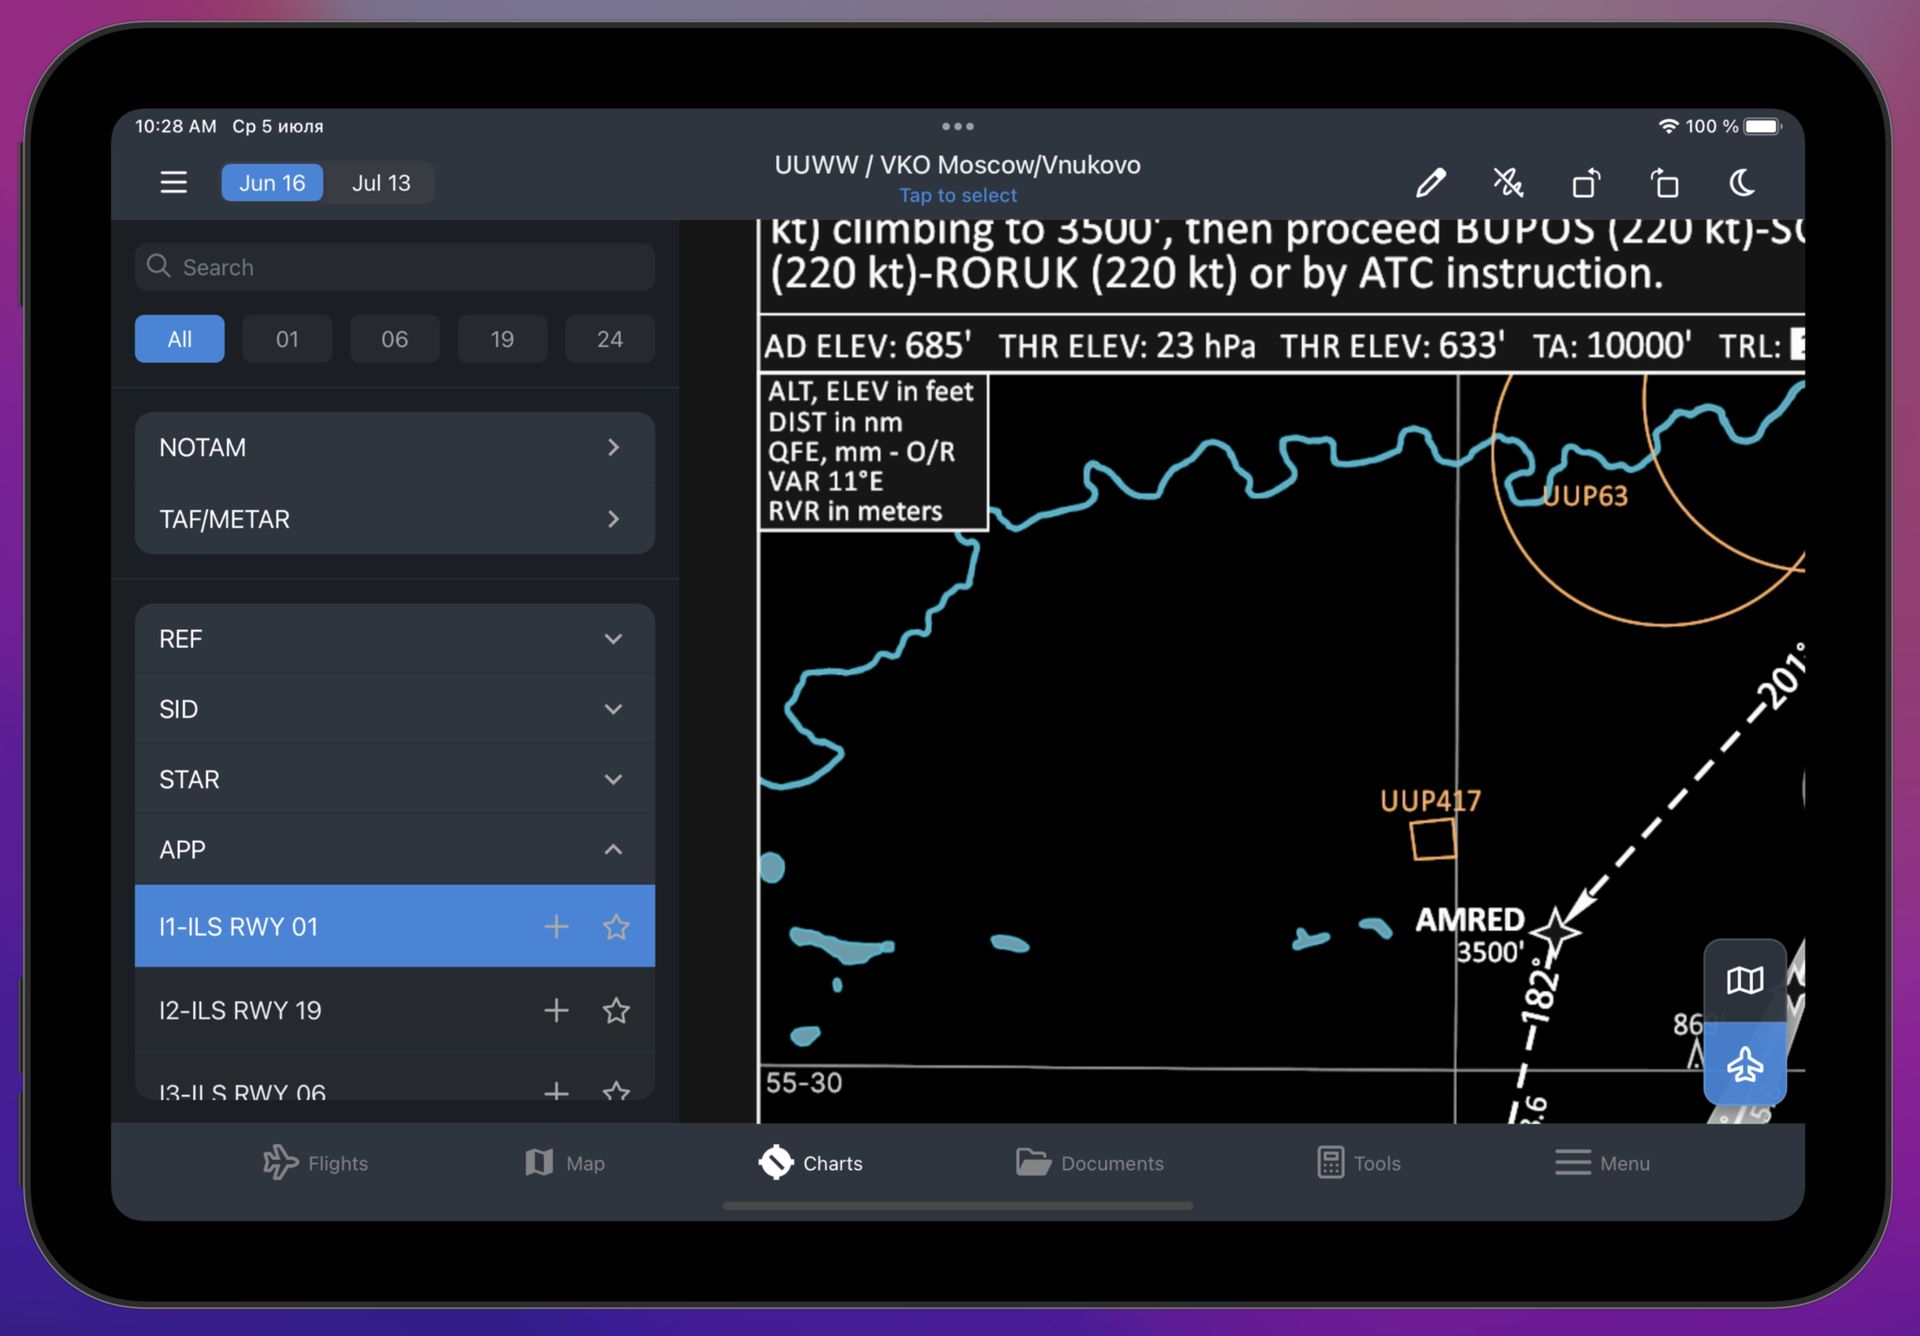Switch to the Jul 13 cycle
The width and height of the screenshot is (1920, 1336).
pyautogui.click(x=381, y=183)
